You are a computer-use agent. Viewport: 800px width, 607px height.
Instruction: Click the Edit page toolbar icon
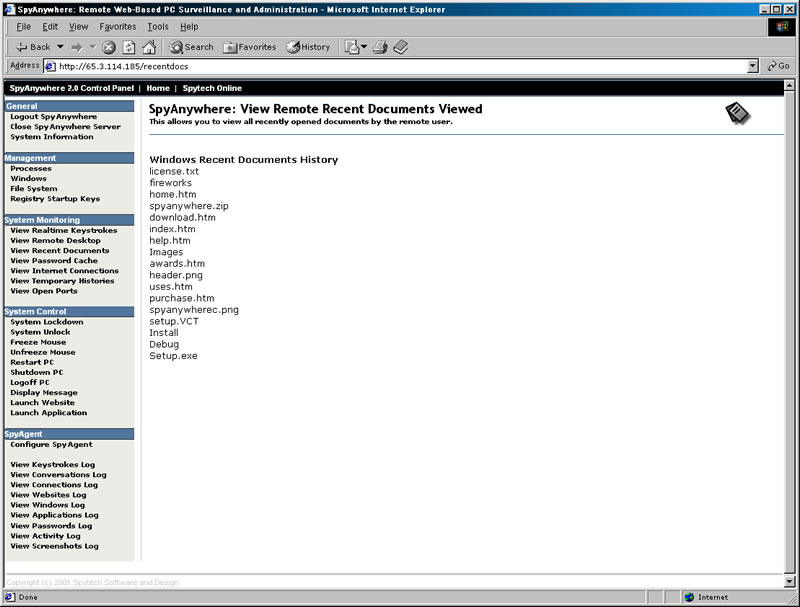pos(401,47)
